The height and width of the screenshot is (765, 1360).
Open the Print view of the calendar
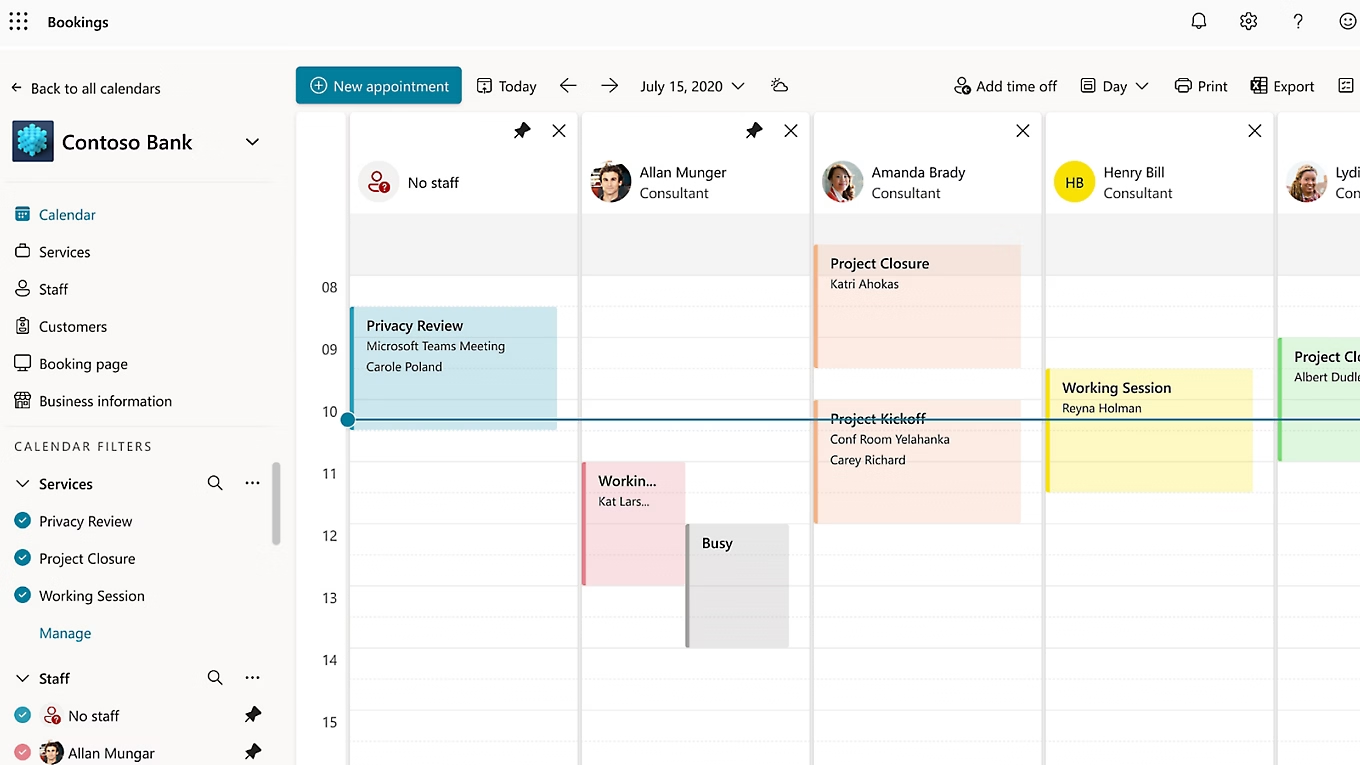click(1200, 86)
